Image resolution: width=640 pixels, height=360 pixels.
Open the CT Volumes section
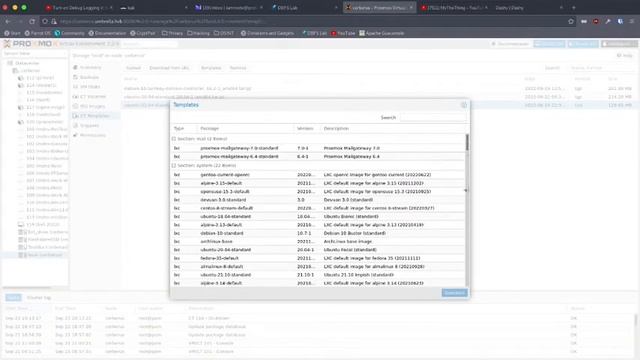click(x=89, y=96)
